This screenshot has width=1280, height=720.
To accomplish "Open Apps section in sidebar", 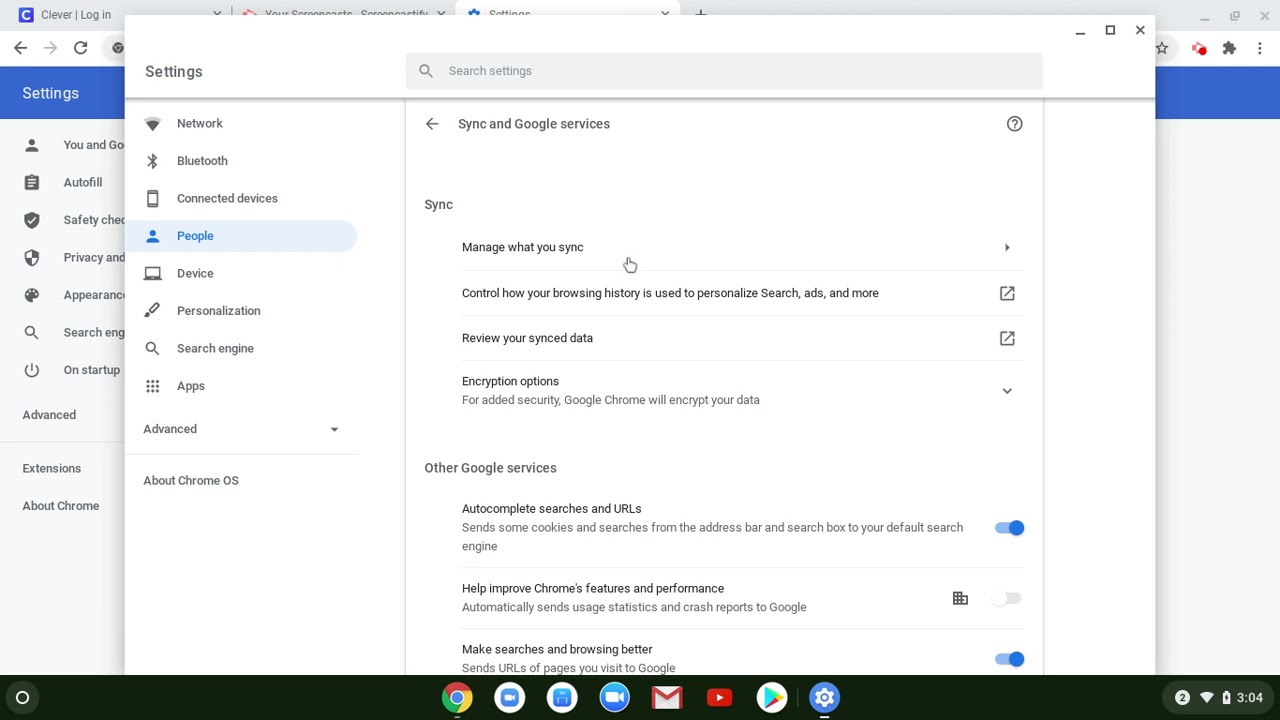I will coord(241,386).
